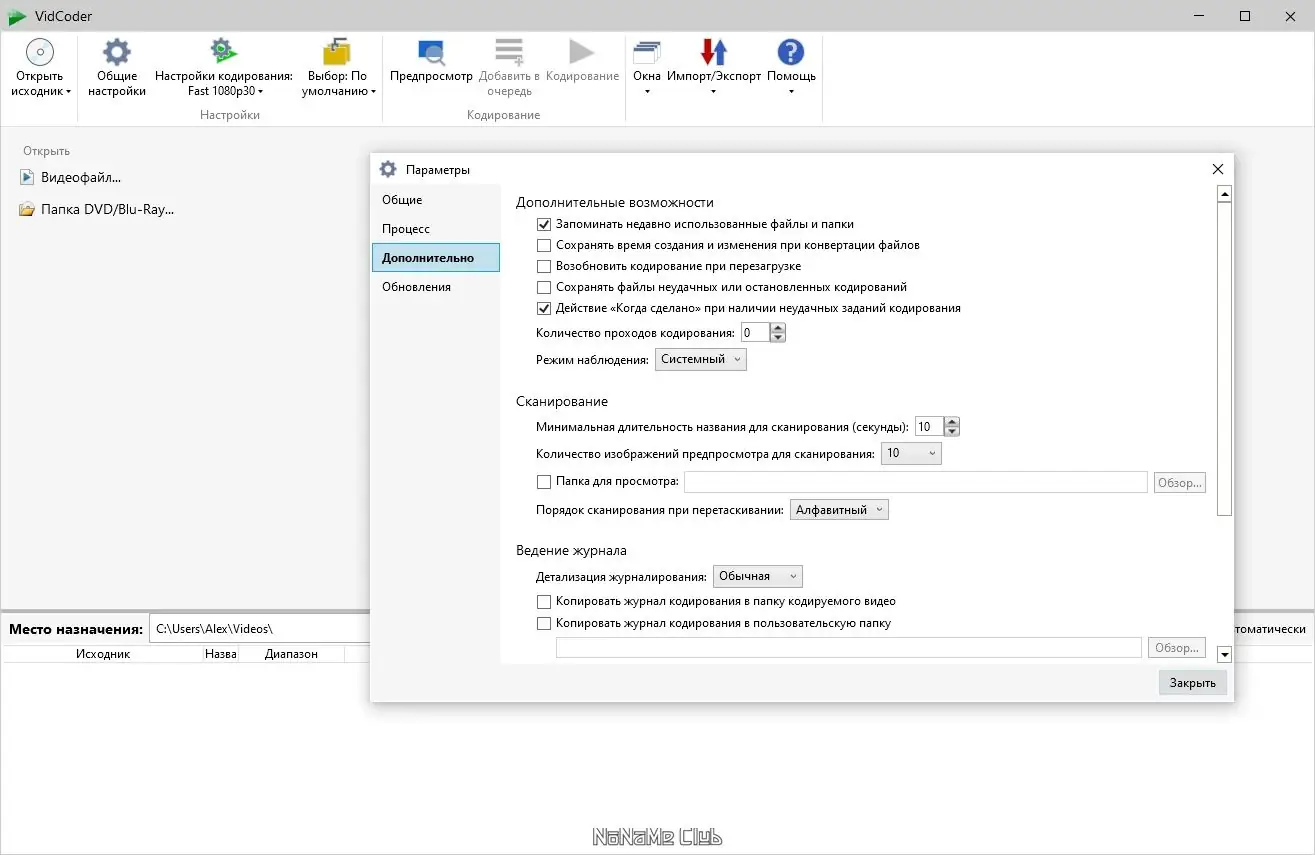Click the custom log folder path field

point(848,648)
